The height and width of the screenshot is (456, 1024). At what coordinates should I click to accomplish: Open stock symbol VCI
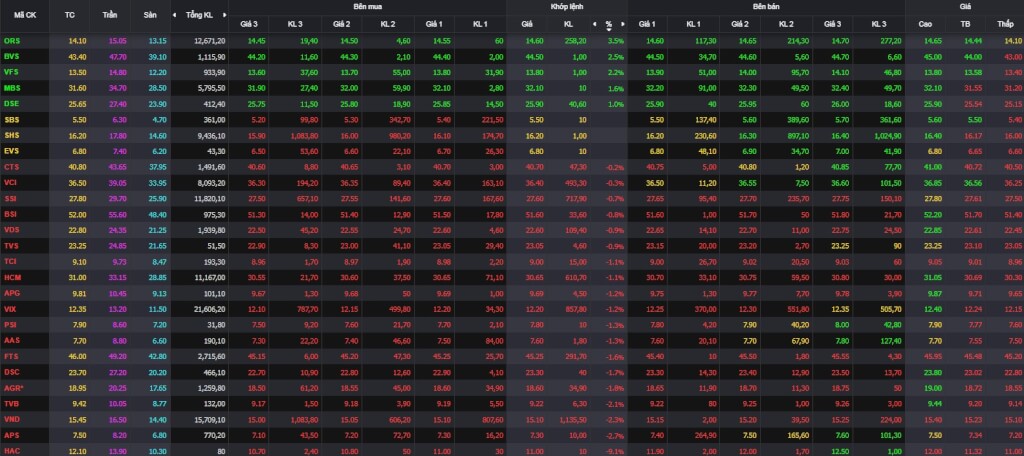click(11, 182)
